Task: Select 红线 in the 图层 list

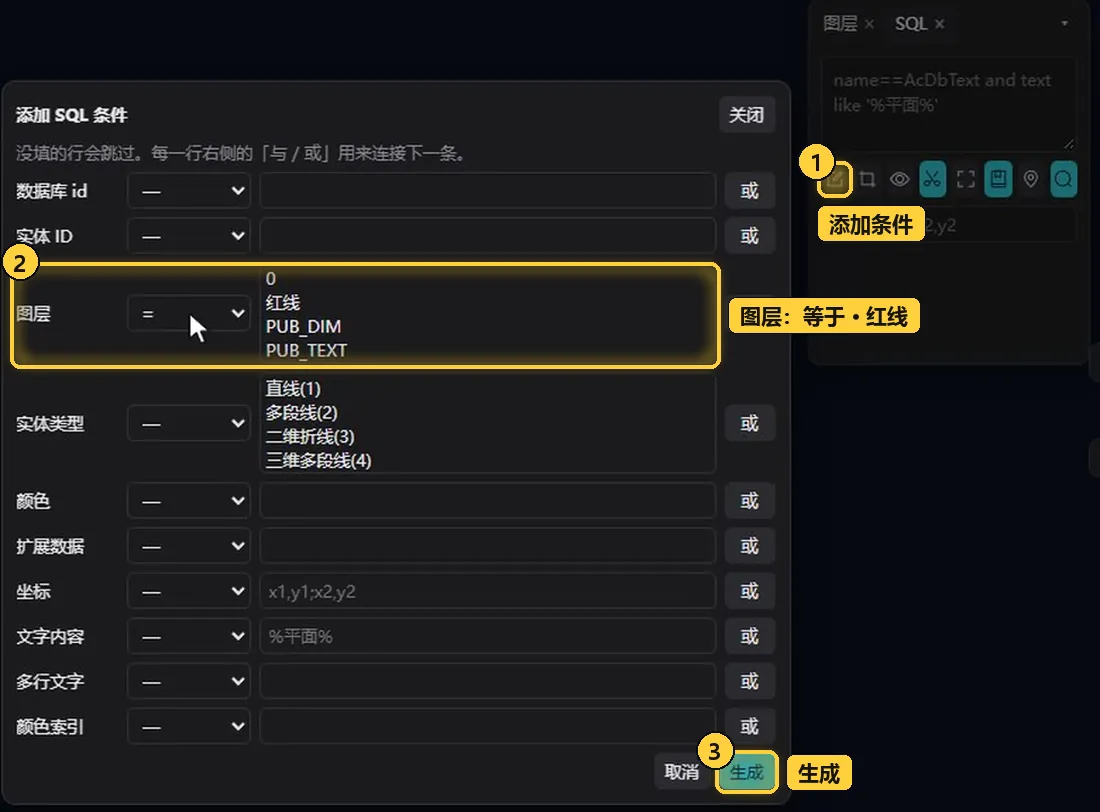Action: click(x=283, y=302)
